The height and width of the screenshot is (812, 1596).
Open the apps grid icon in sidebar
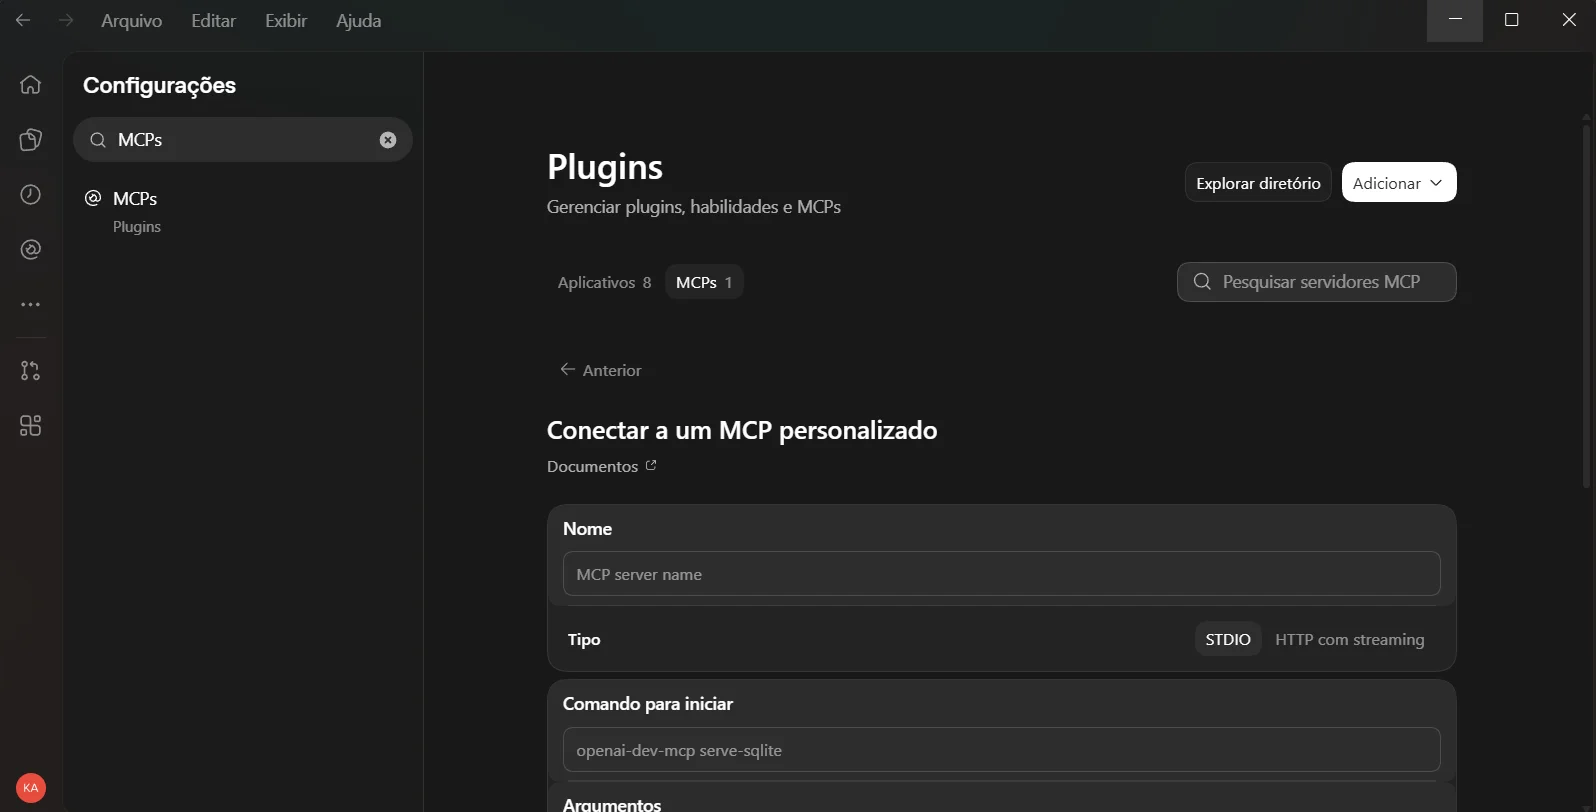click(31, 426)
